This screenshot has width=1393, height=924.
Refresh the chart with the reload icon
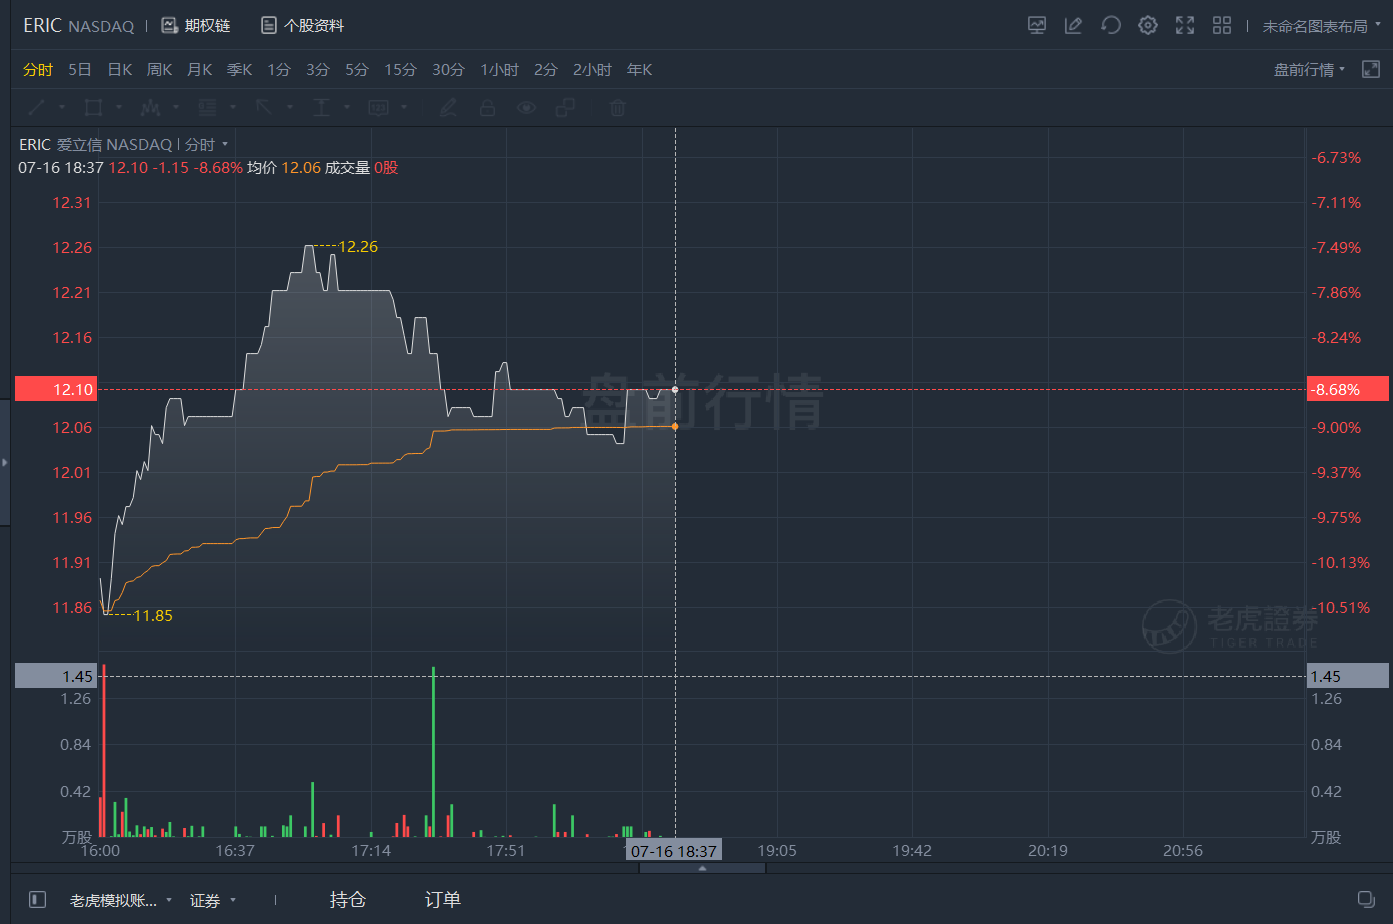click(1110, 25)
